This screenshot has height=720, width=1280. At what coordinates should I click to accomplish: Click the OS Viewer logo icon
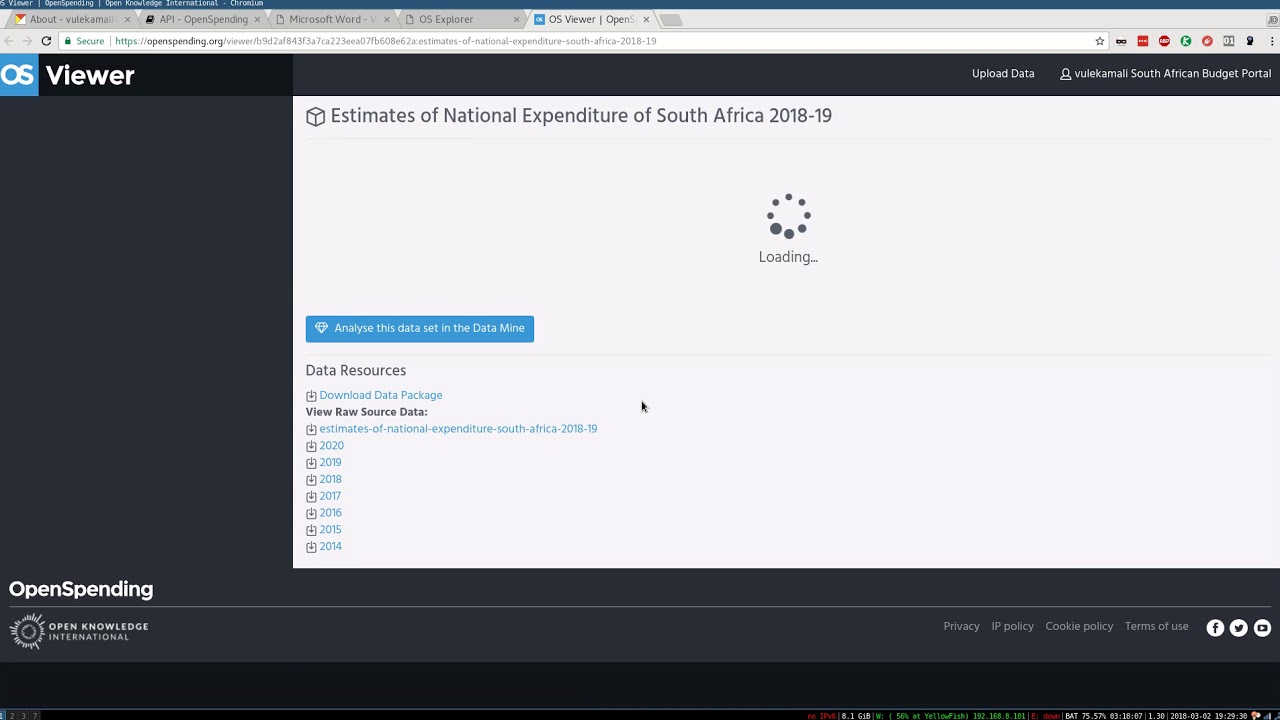click(19, 75)
